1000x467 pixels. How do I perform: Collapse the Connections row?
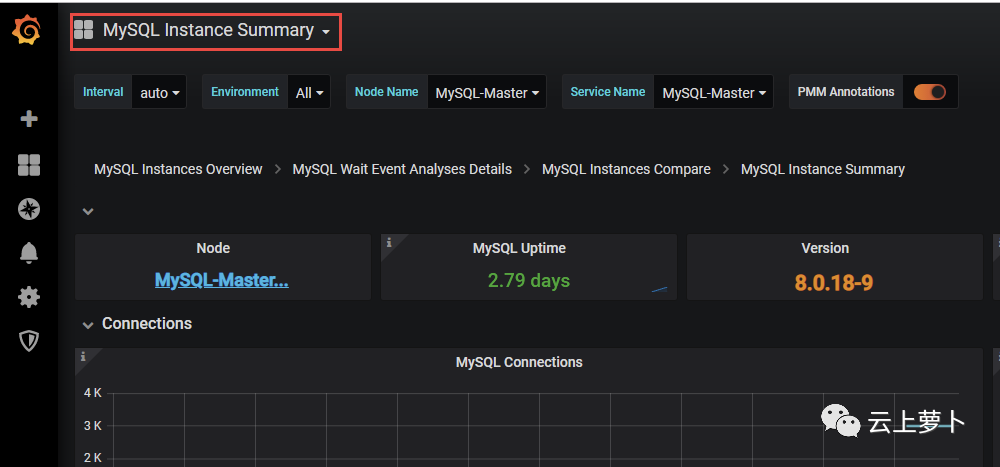coord(88,325)
